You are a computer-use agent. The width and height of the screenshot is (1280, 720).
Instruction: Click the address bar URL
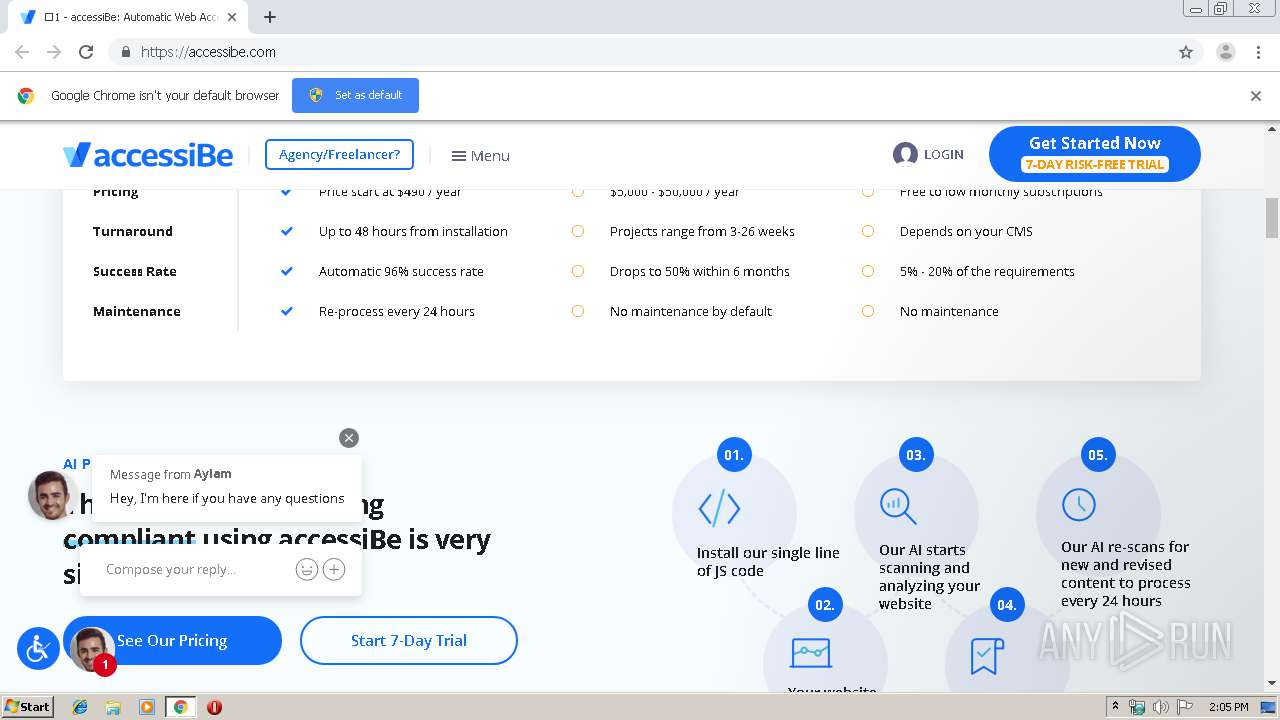pyautogui.click(x=208, y=52)
